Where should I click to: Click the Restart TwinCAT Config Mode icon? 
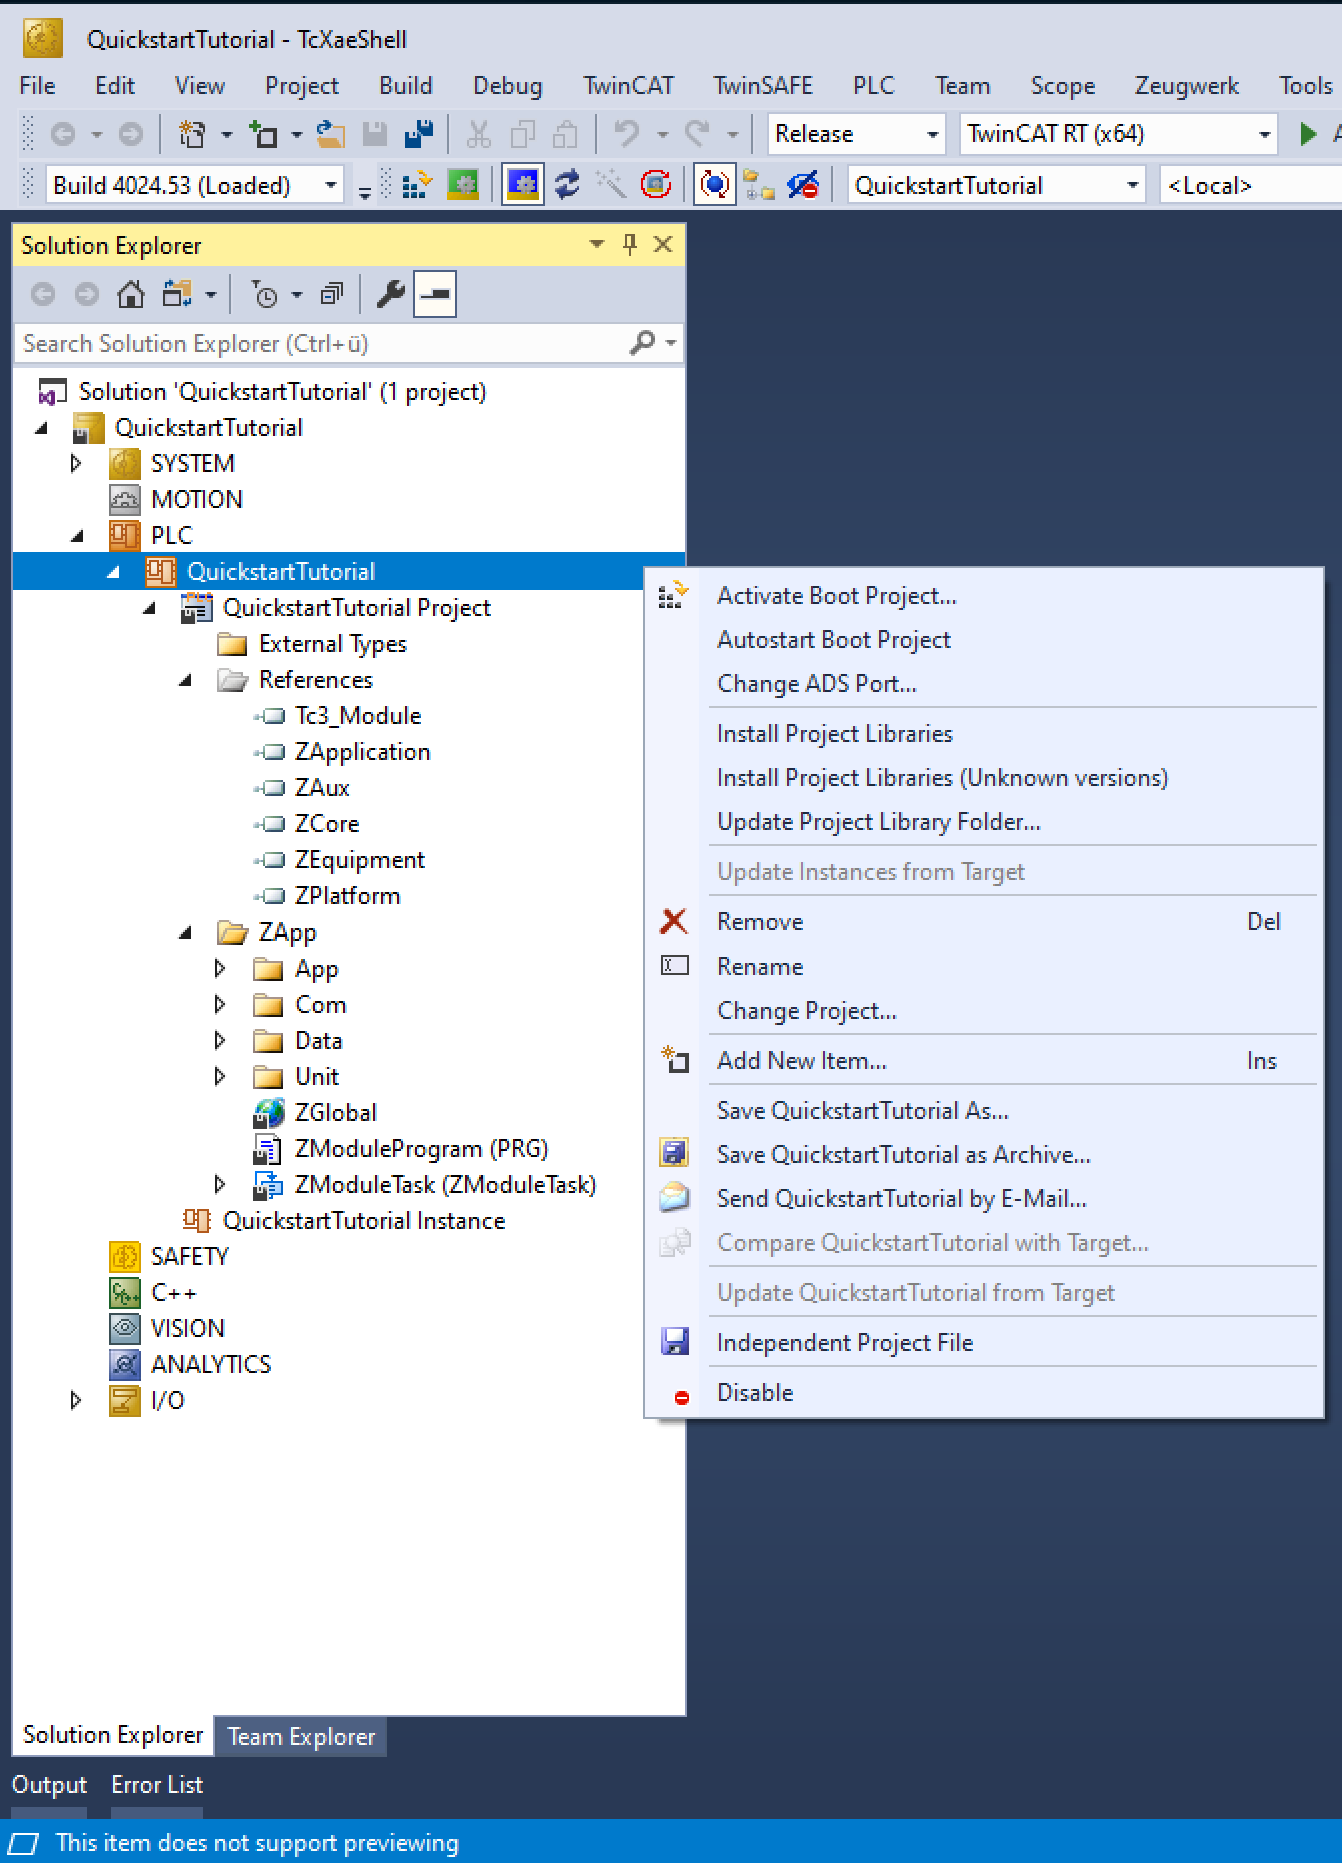523,185
